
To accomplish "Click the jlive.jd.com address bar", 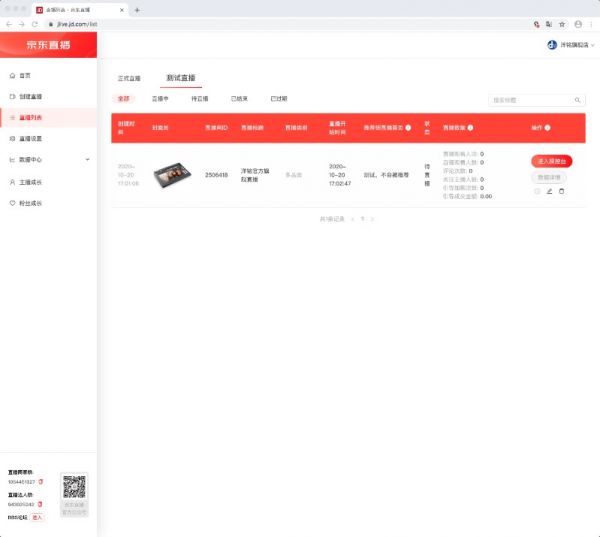I will pos(287,24).
